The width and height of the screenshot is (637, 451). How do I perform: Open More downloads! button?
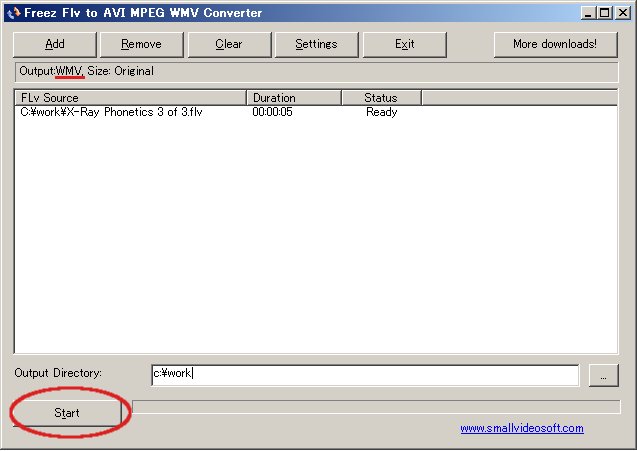click(555, 44)
